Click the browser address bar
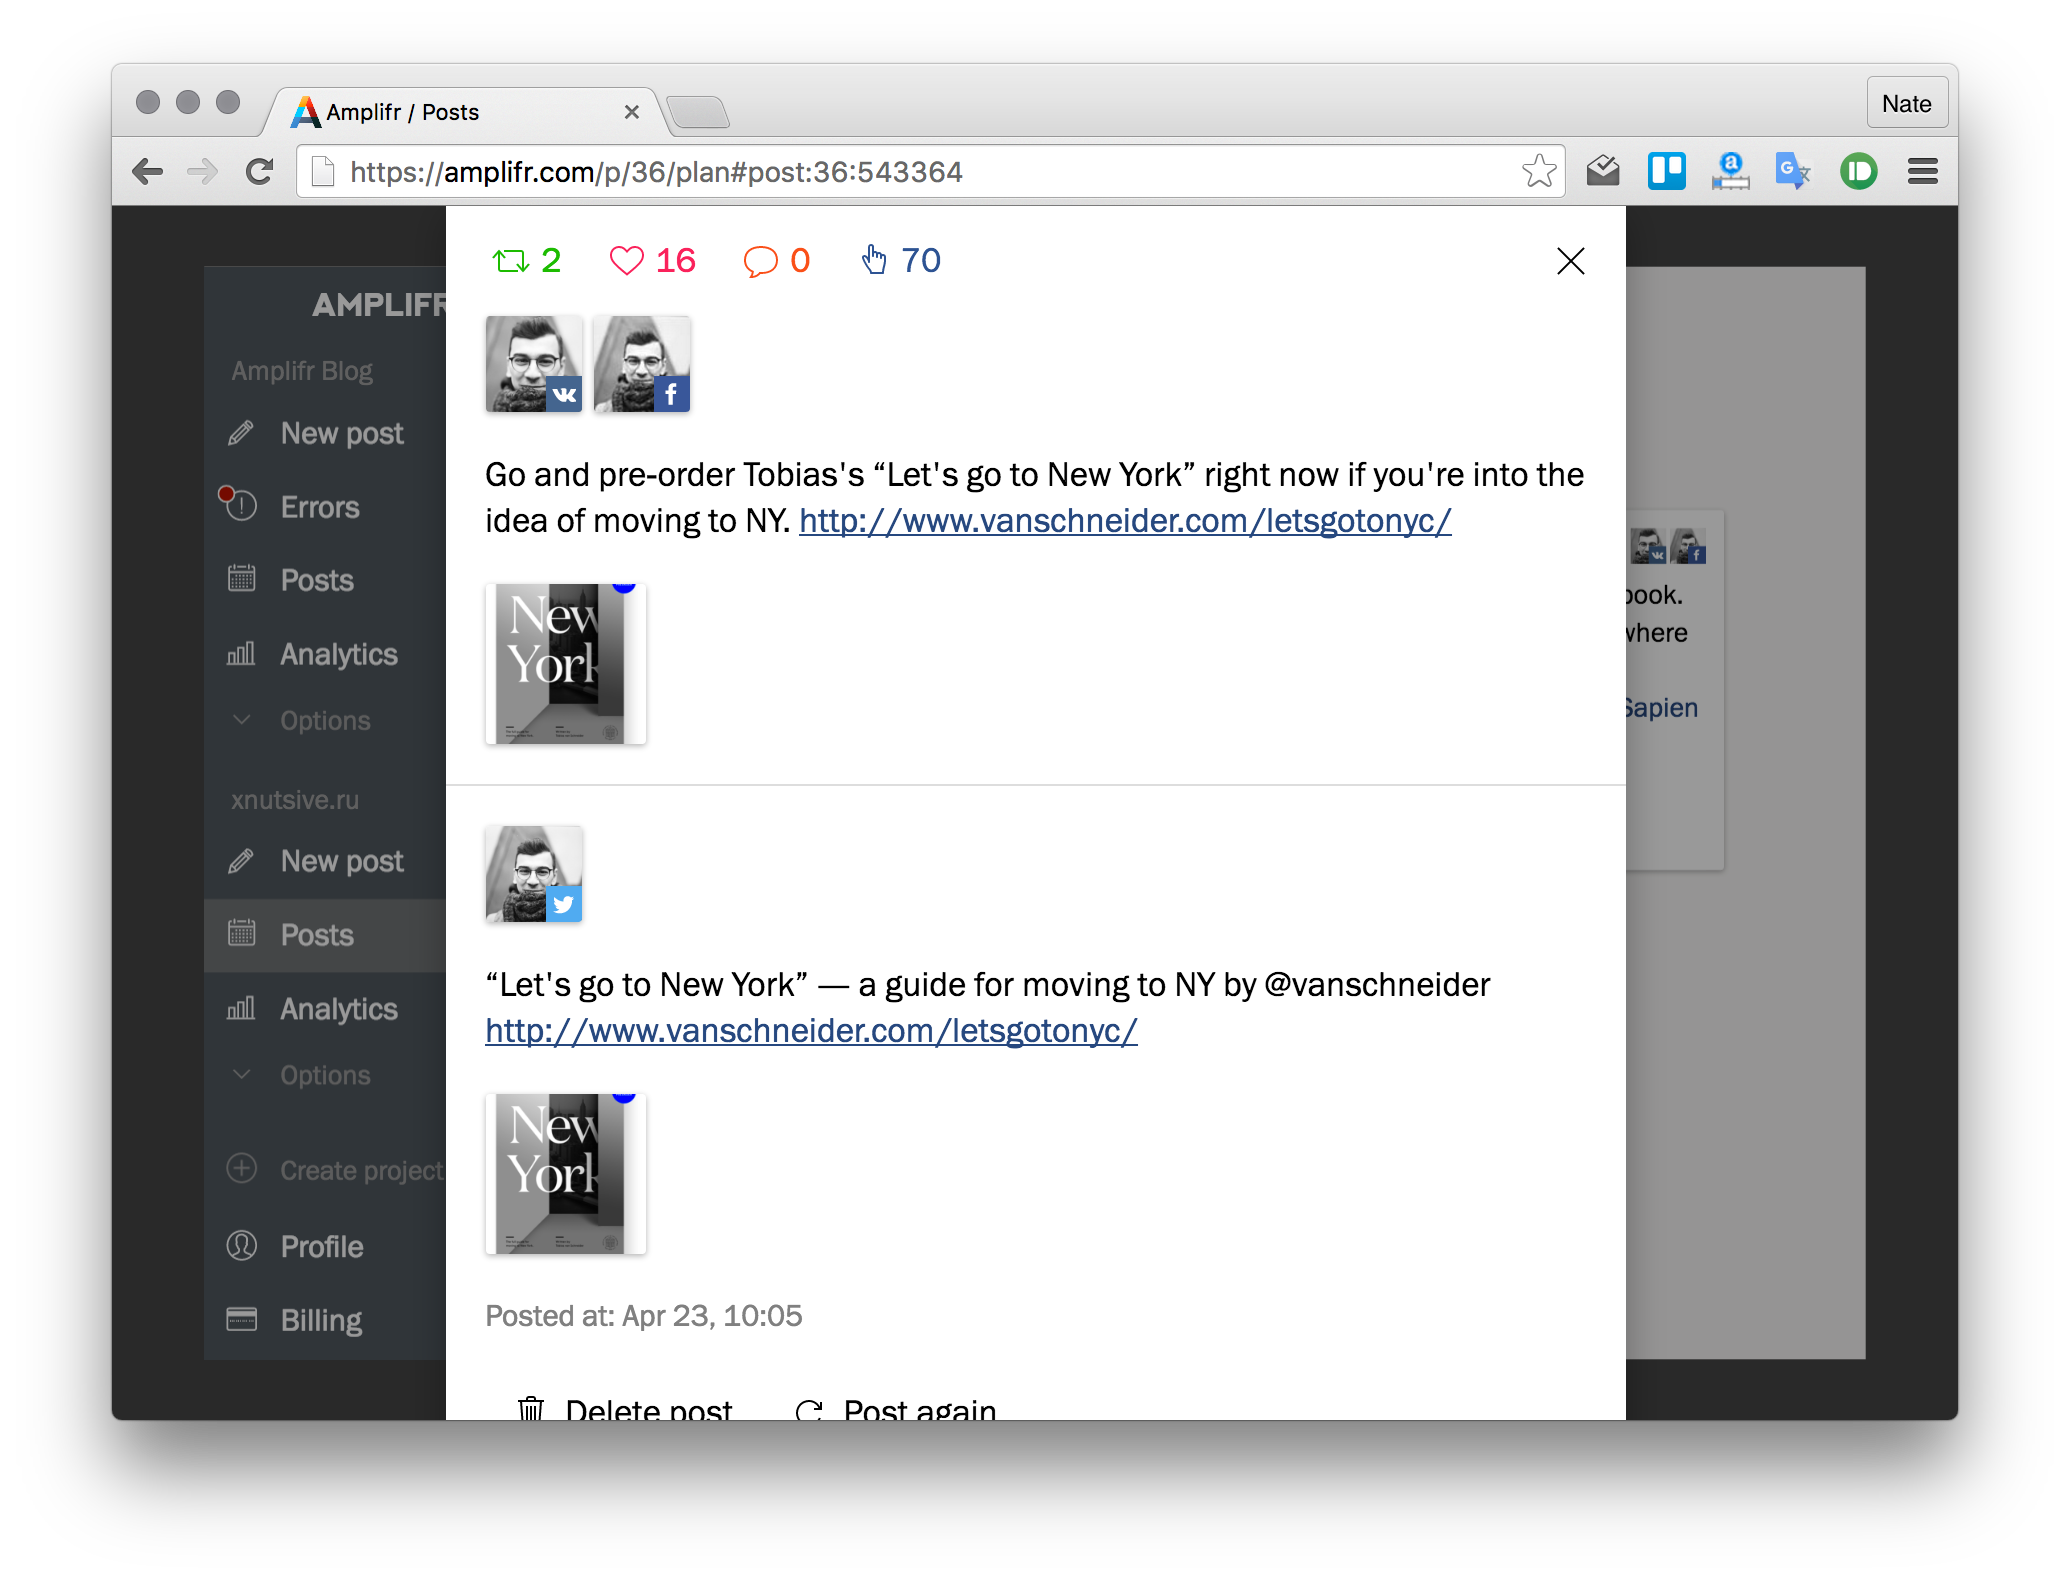The height and width of the screenshot is (1580, 2070). tap(900, 172)
